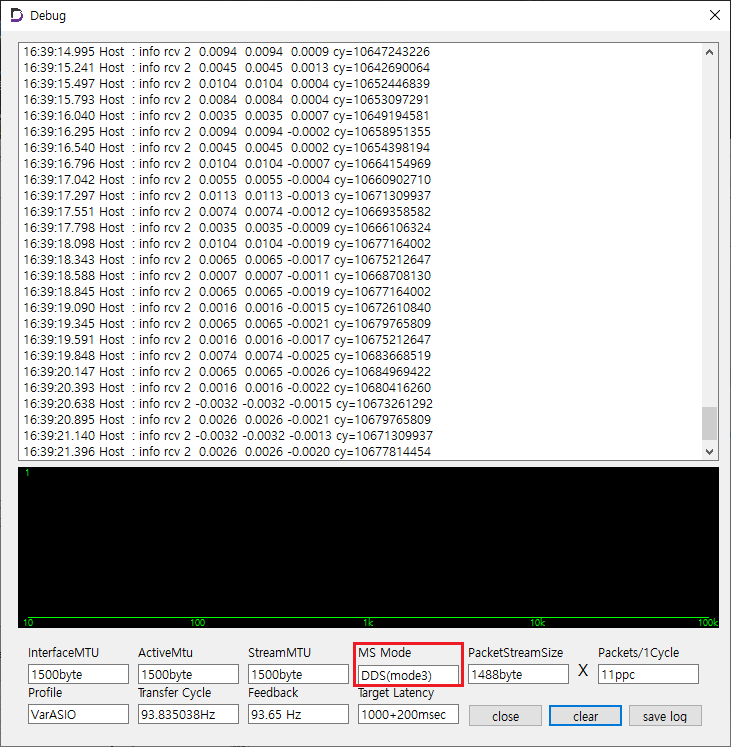Click the StreamMTU 1500byte field
Screen dimensions: 731x747
[x=298, y=674]
